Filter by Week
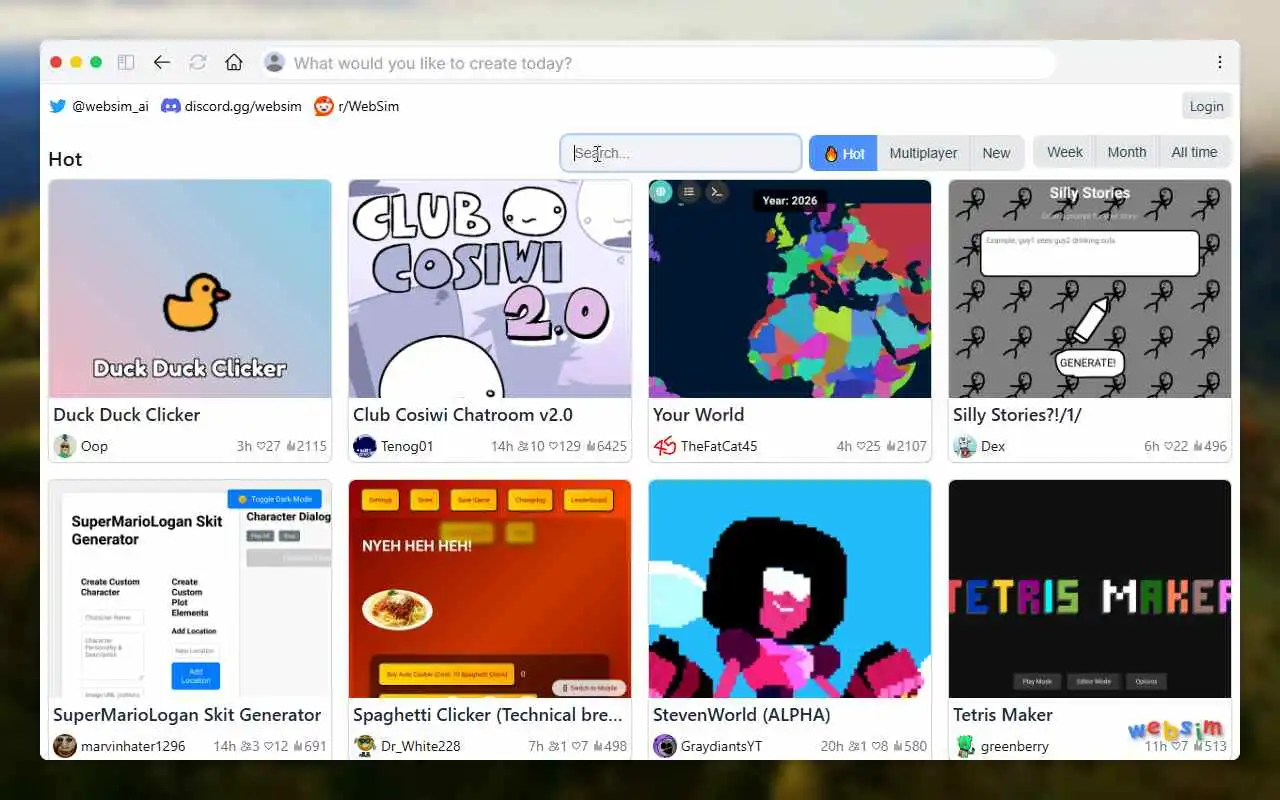Image resolution: width=1280 pixels, height=800 pixels. click(1064, 152)
